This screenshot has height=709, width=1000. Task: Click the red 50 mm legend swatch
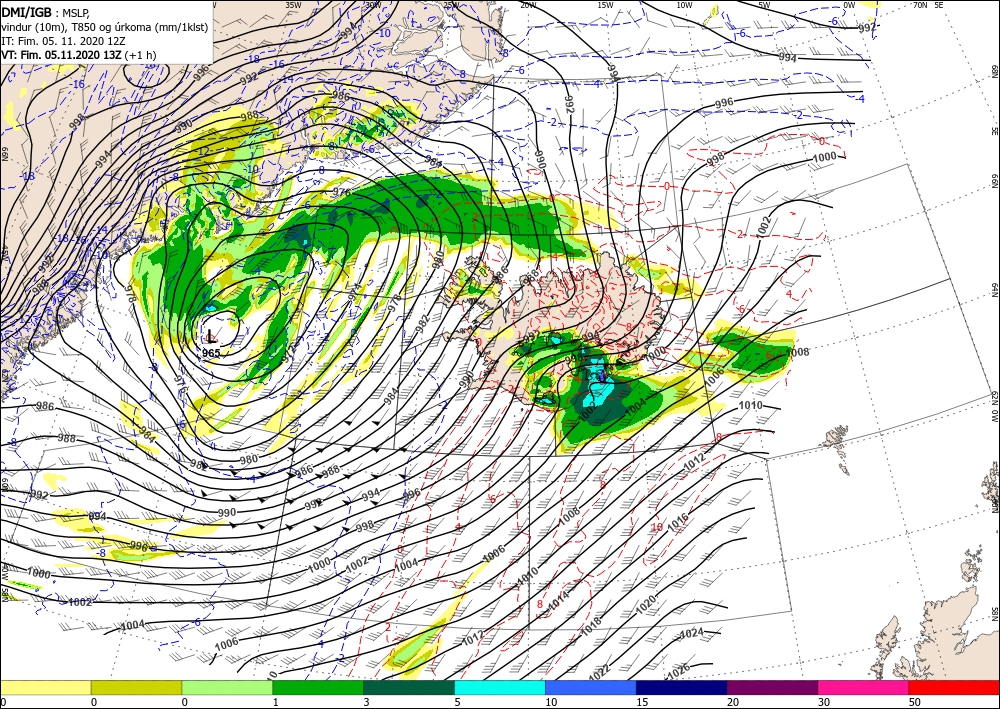click(954, 687)
